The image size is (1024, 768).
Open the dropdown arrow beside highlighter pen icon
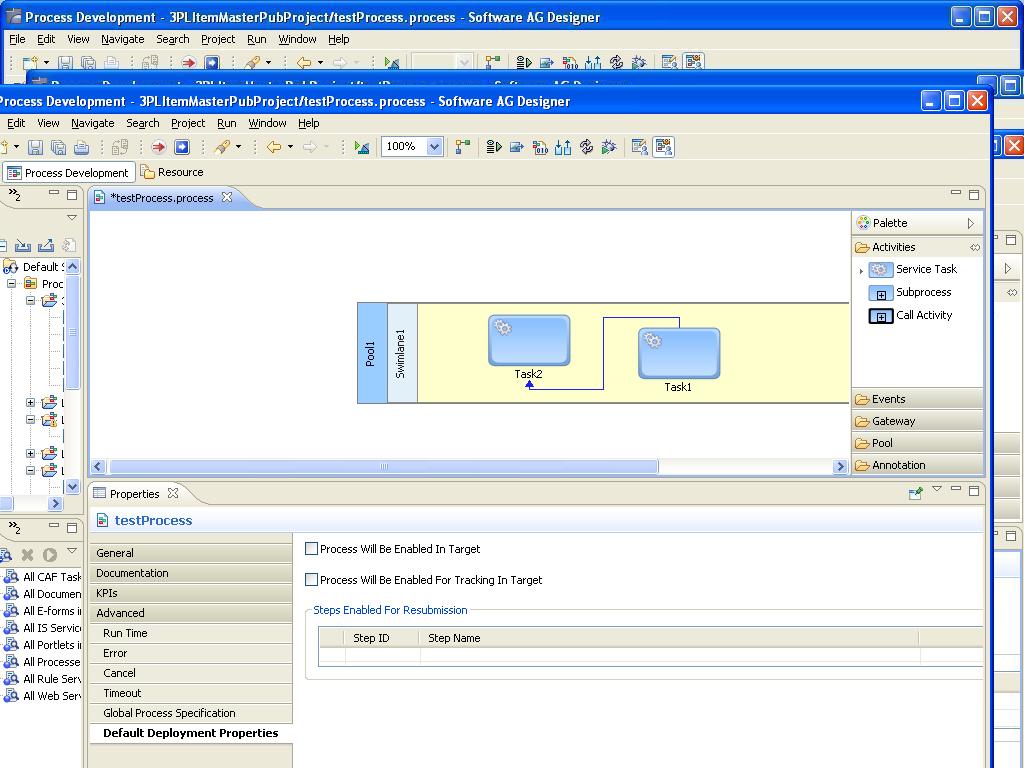pyautogui.click(x=238, y=147)
